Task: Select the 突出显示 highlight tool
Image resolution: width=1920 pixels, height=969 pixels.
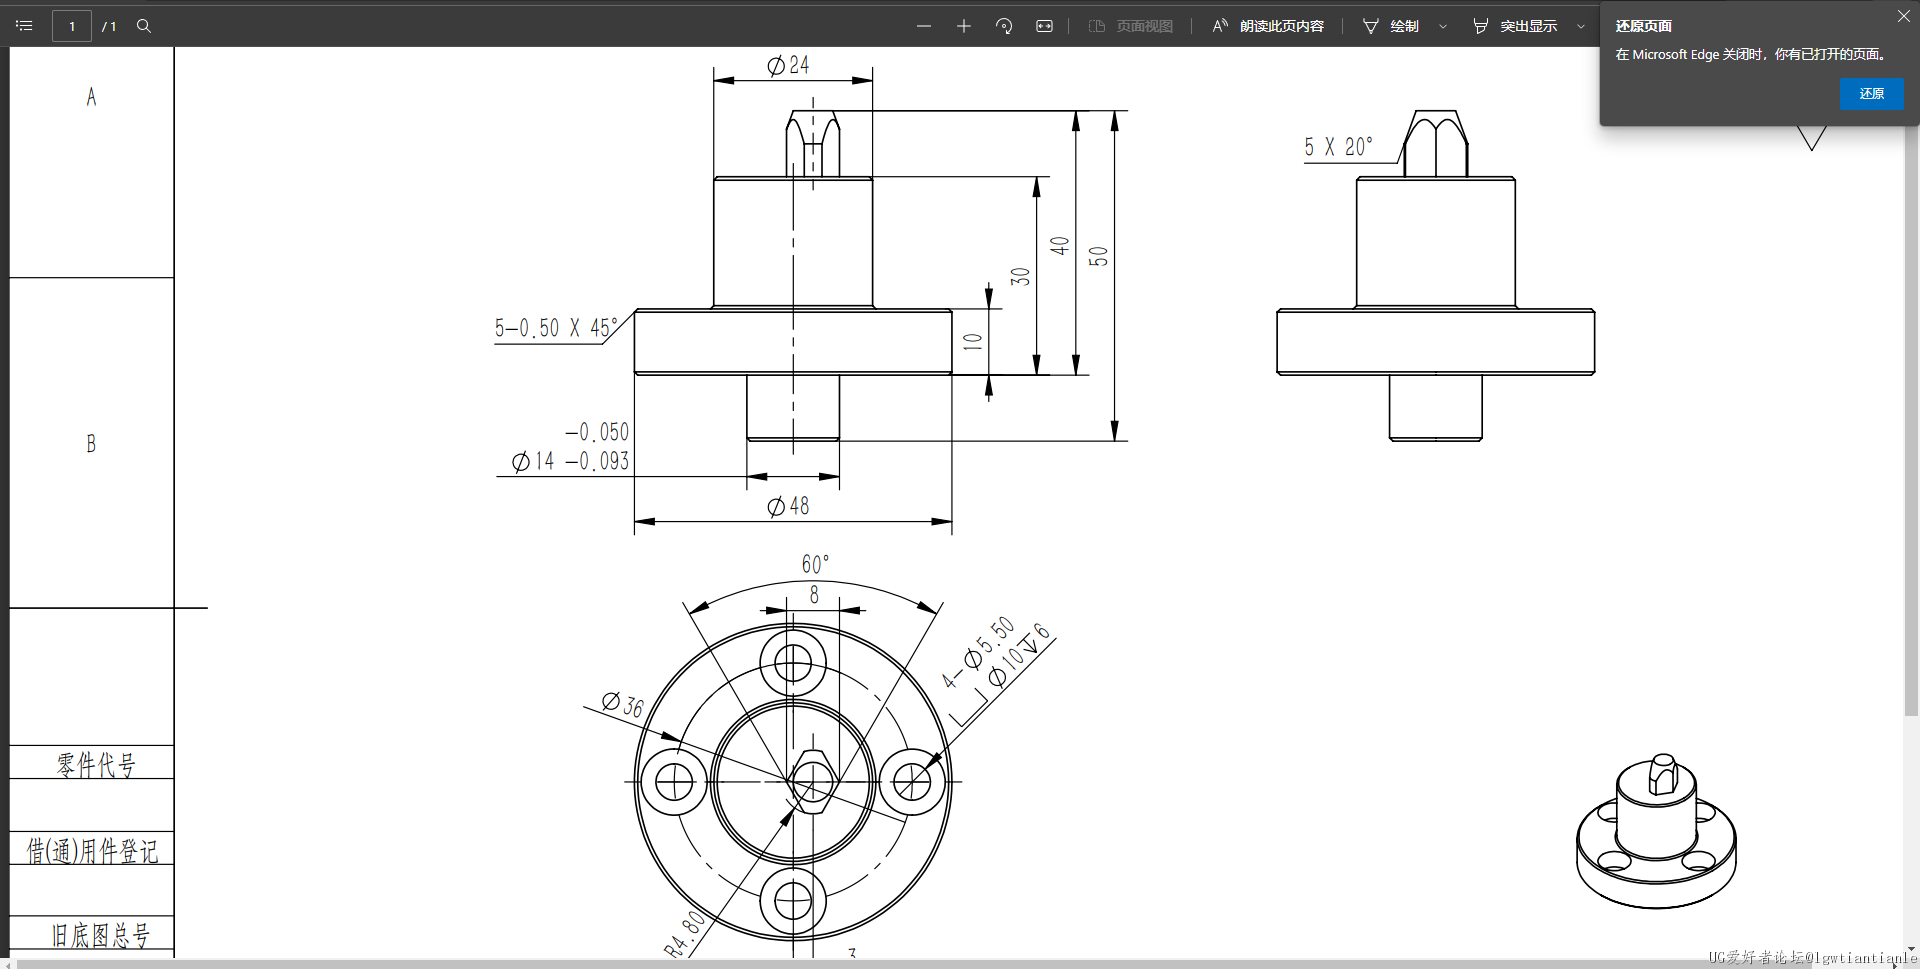Action: pyautogui.click(x=1515, y=26)
